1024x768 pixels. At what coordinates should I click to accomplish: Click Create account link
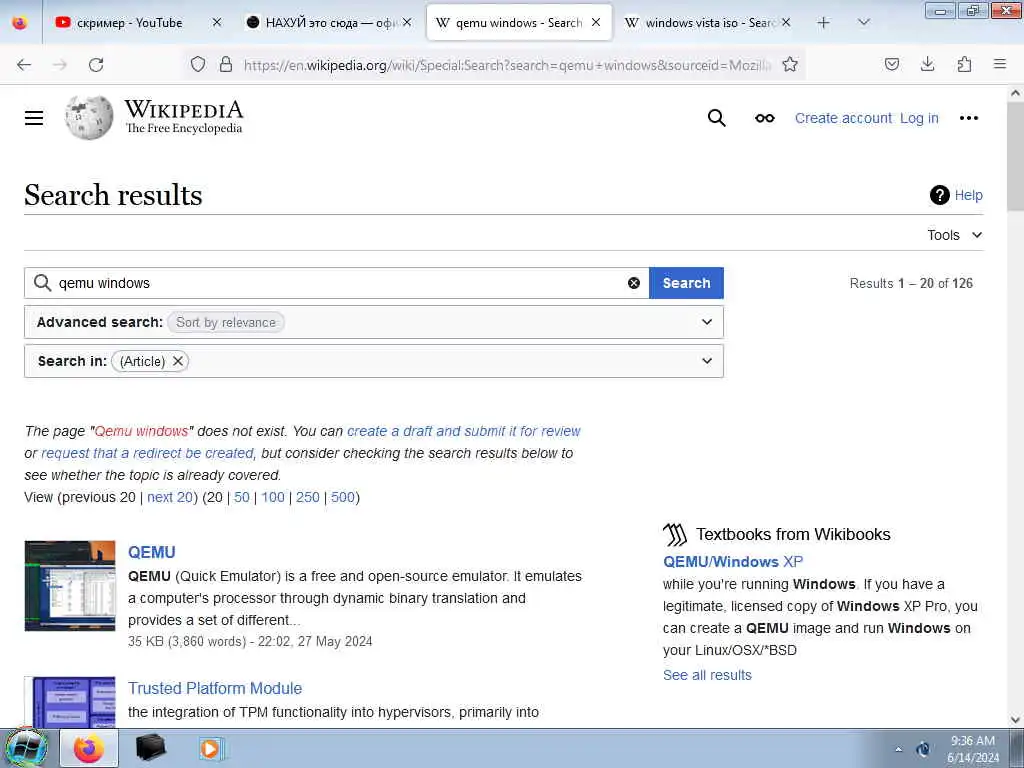[x=843, y=118]
